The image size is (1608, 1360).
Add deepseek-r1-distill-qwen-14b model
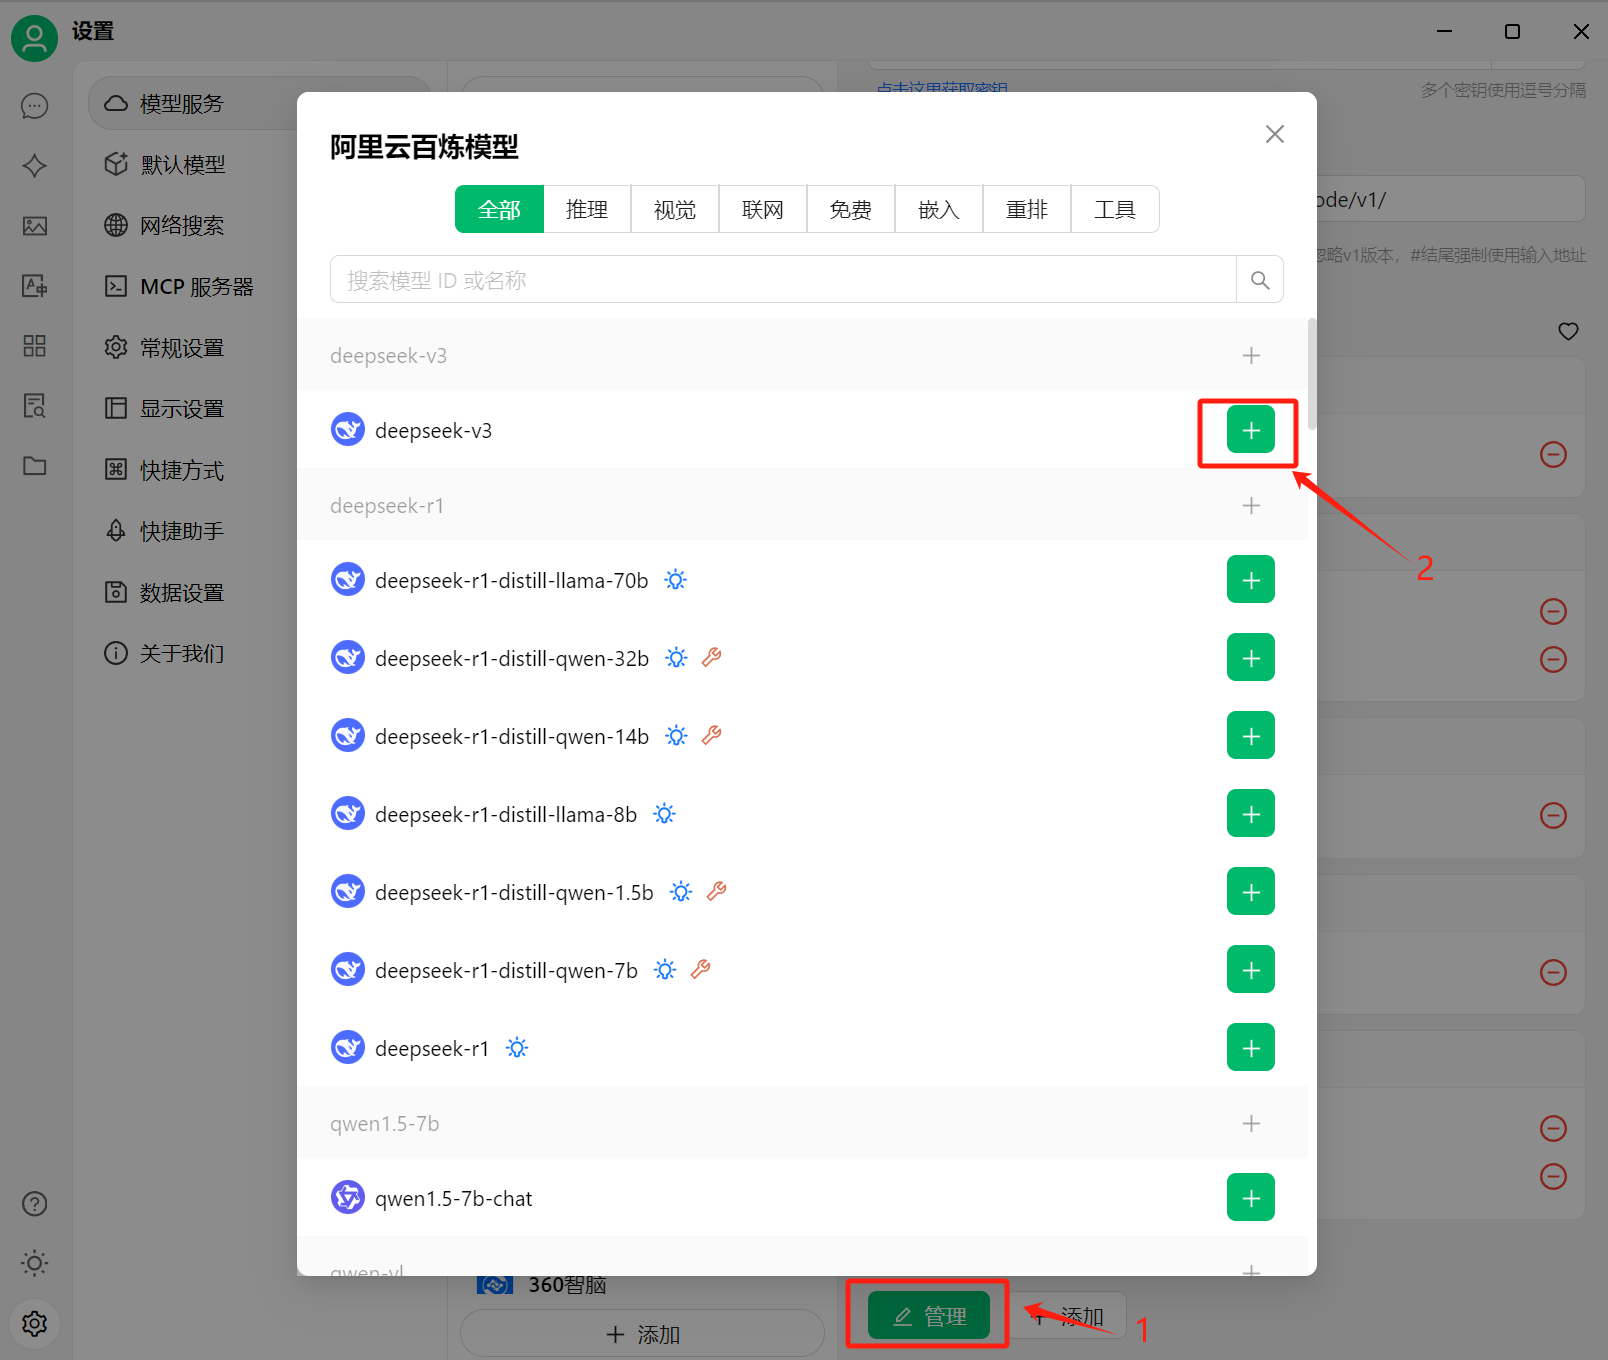pyautogui.click(x=1250, y=736)
